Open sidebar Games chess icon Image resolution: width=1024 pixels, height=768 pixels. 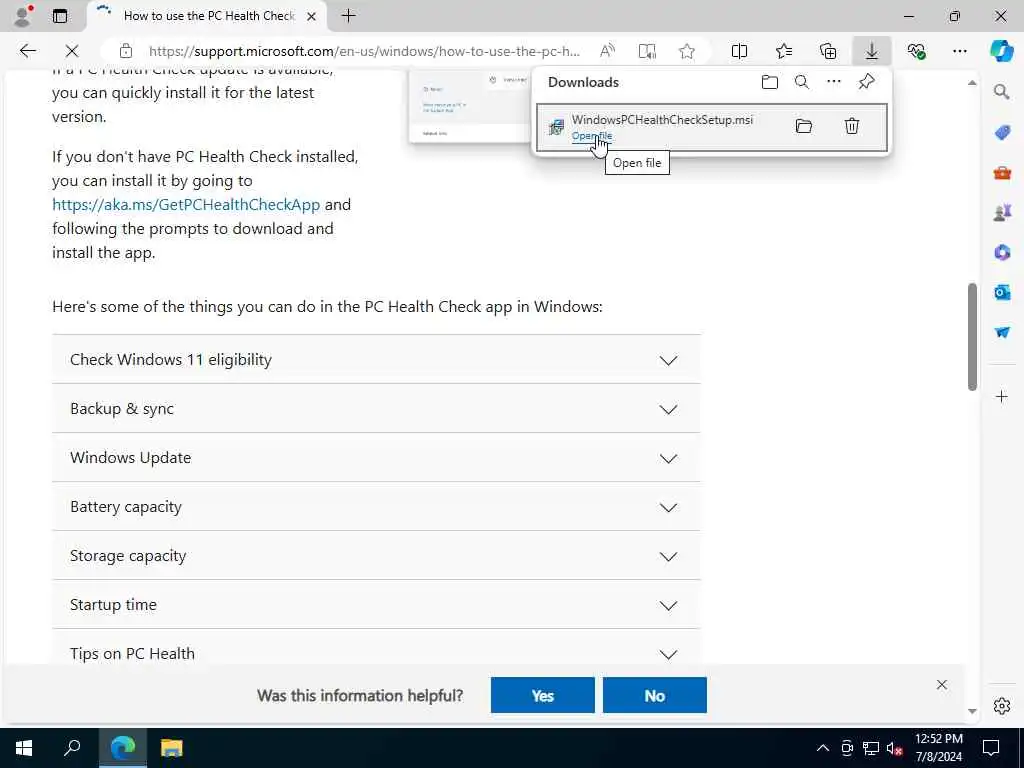[x=1002, y=213]
